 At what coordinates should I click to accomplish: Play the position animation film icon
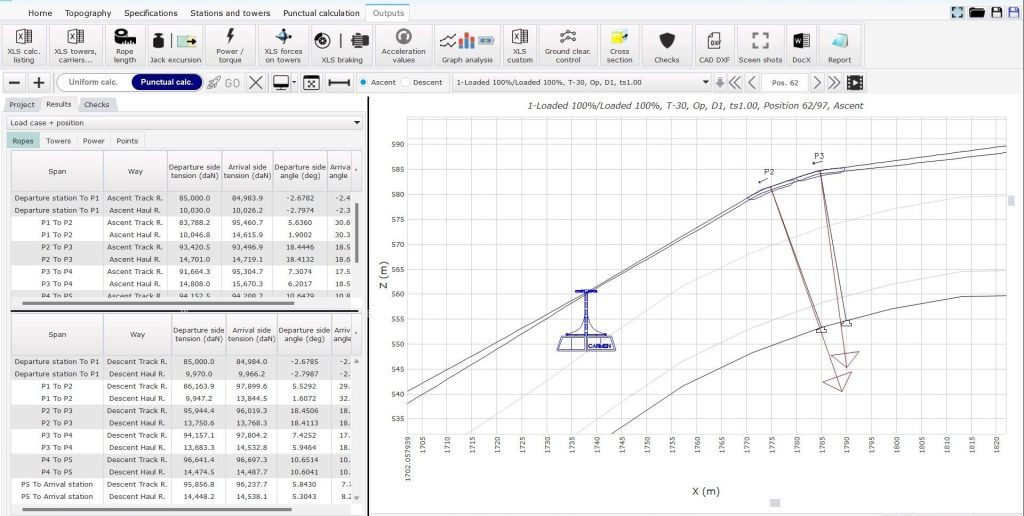click(x=855, y=83)
